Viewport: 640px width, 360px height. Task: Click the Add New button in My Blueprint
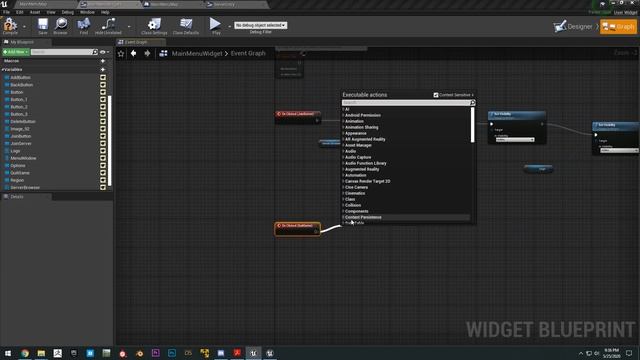point(16,52)
